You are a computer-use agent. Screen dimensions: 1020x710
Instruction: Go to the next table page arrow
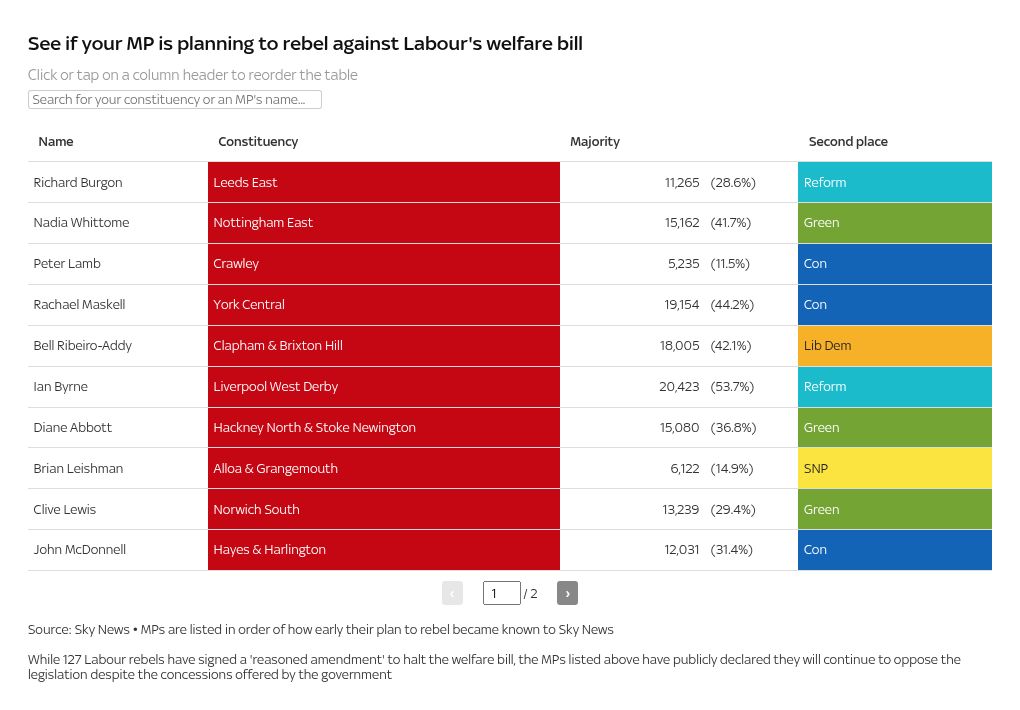pyautogui.click(x=567, y=593)
